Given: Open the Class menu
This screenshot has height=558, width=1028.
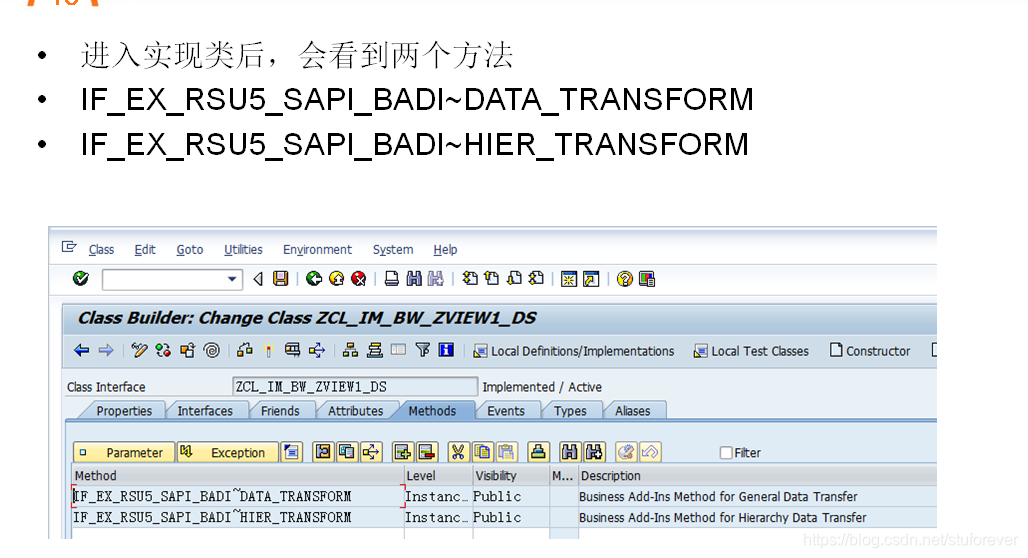Looking at the screenshot, I should (x=101, y=250).
